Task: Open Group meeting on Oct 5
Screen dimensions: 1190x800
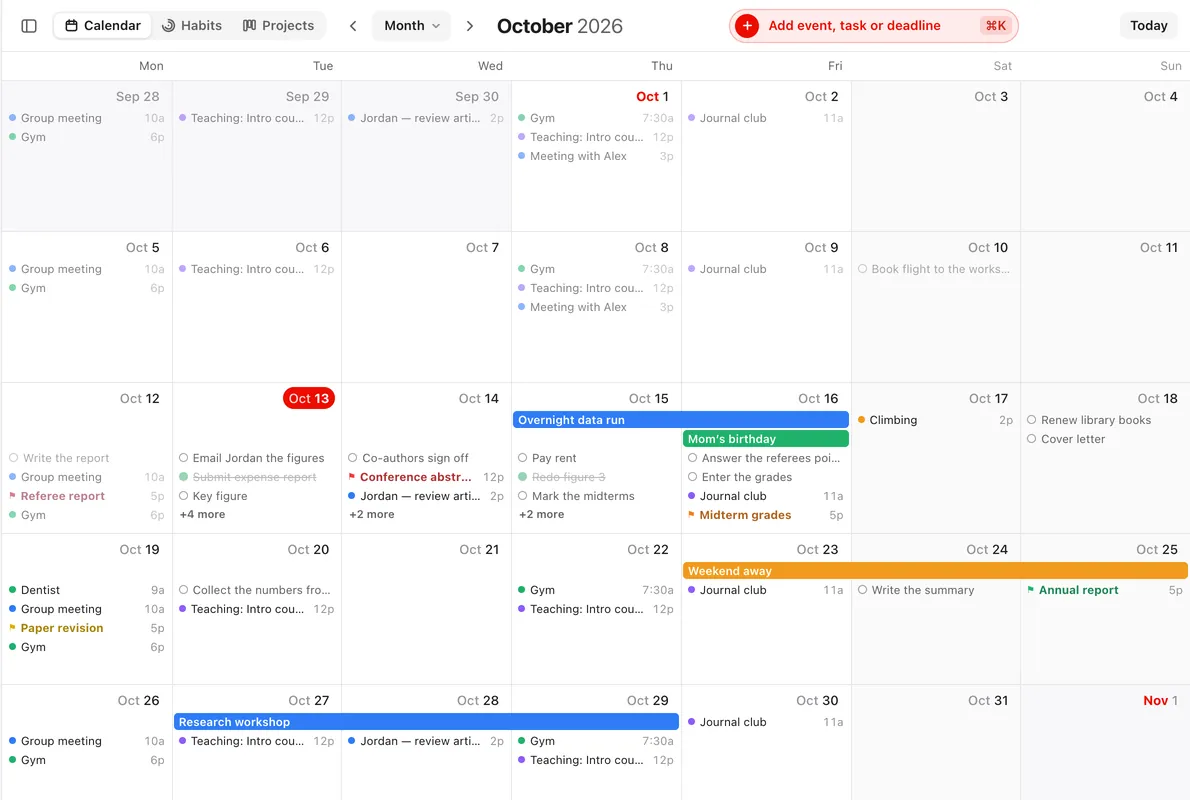Action: [x=87, y=269]
